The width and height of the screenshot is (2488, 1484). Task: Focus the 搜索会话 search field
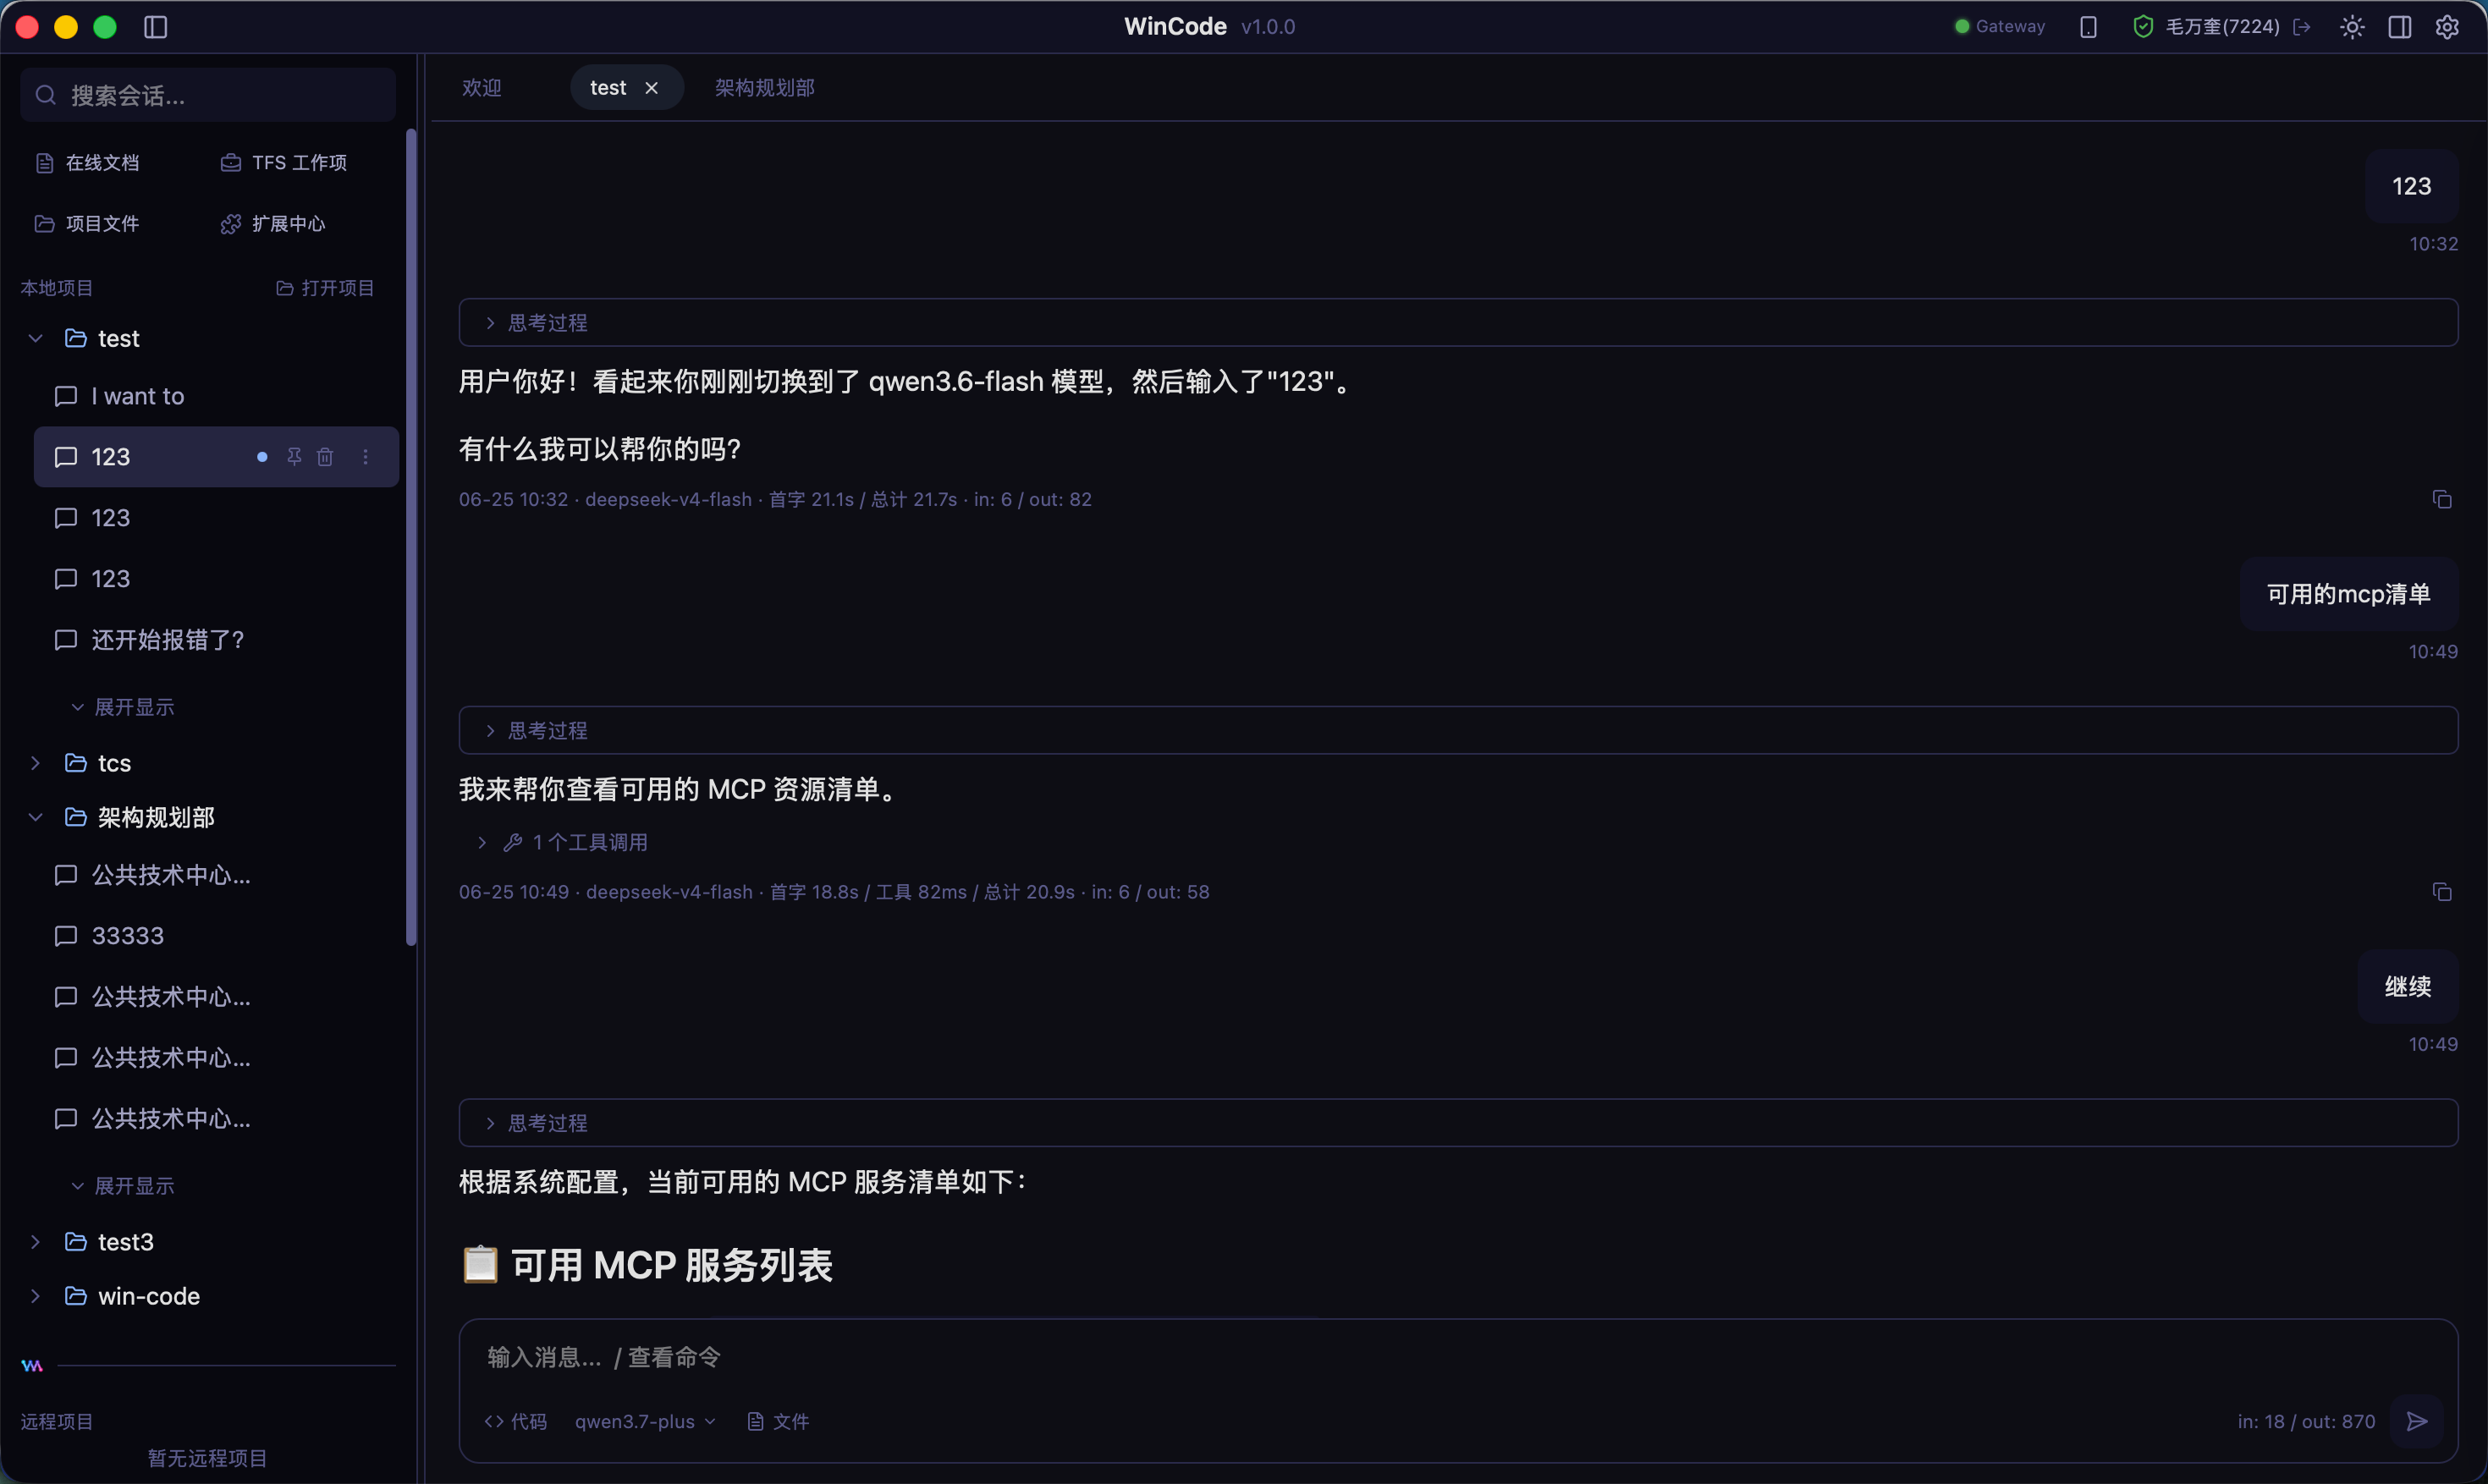[x=208, y=95]
